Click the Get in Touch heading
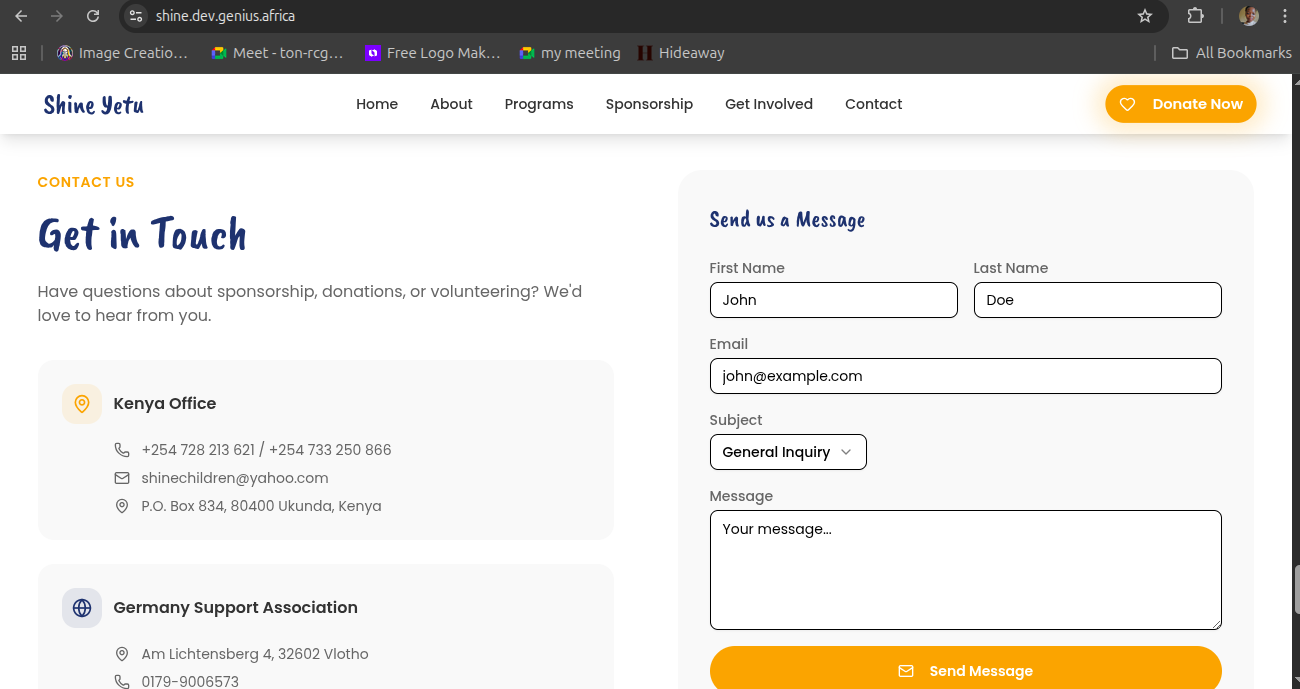The image size is (1300, 689). coord(142,234)
